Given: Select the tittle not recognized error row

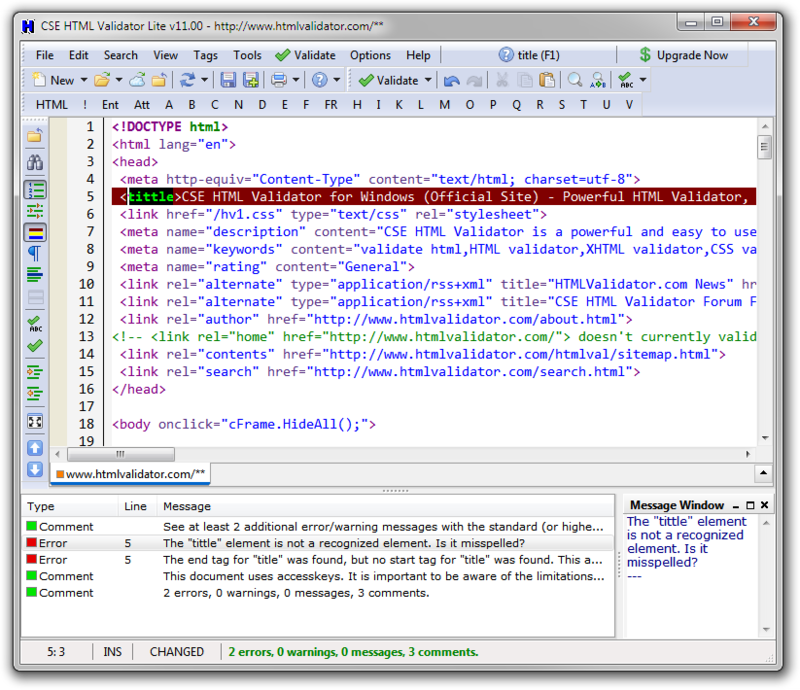Looking at the screenshot, I should coord(317,543).
